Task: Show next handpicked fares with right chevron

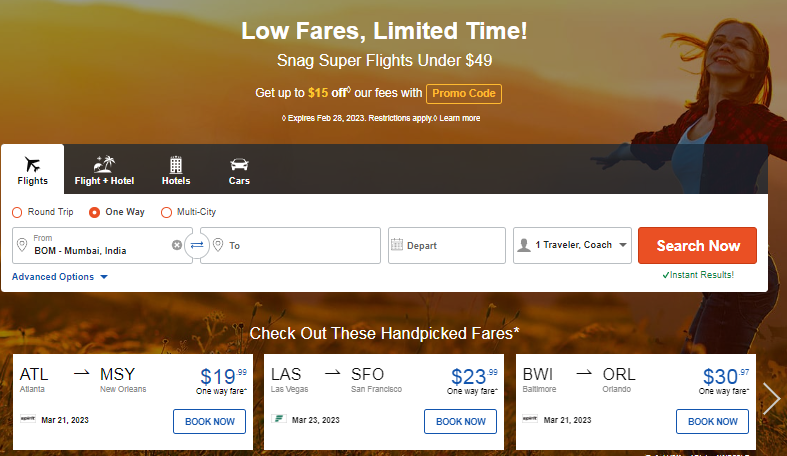Action: point(771,399)
